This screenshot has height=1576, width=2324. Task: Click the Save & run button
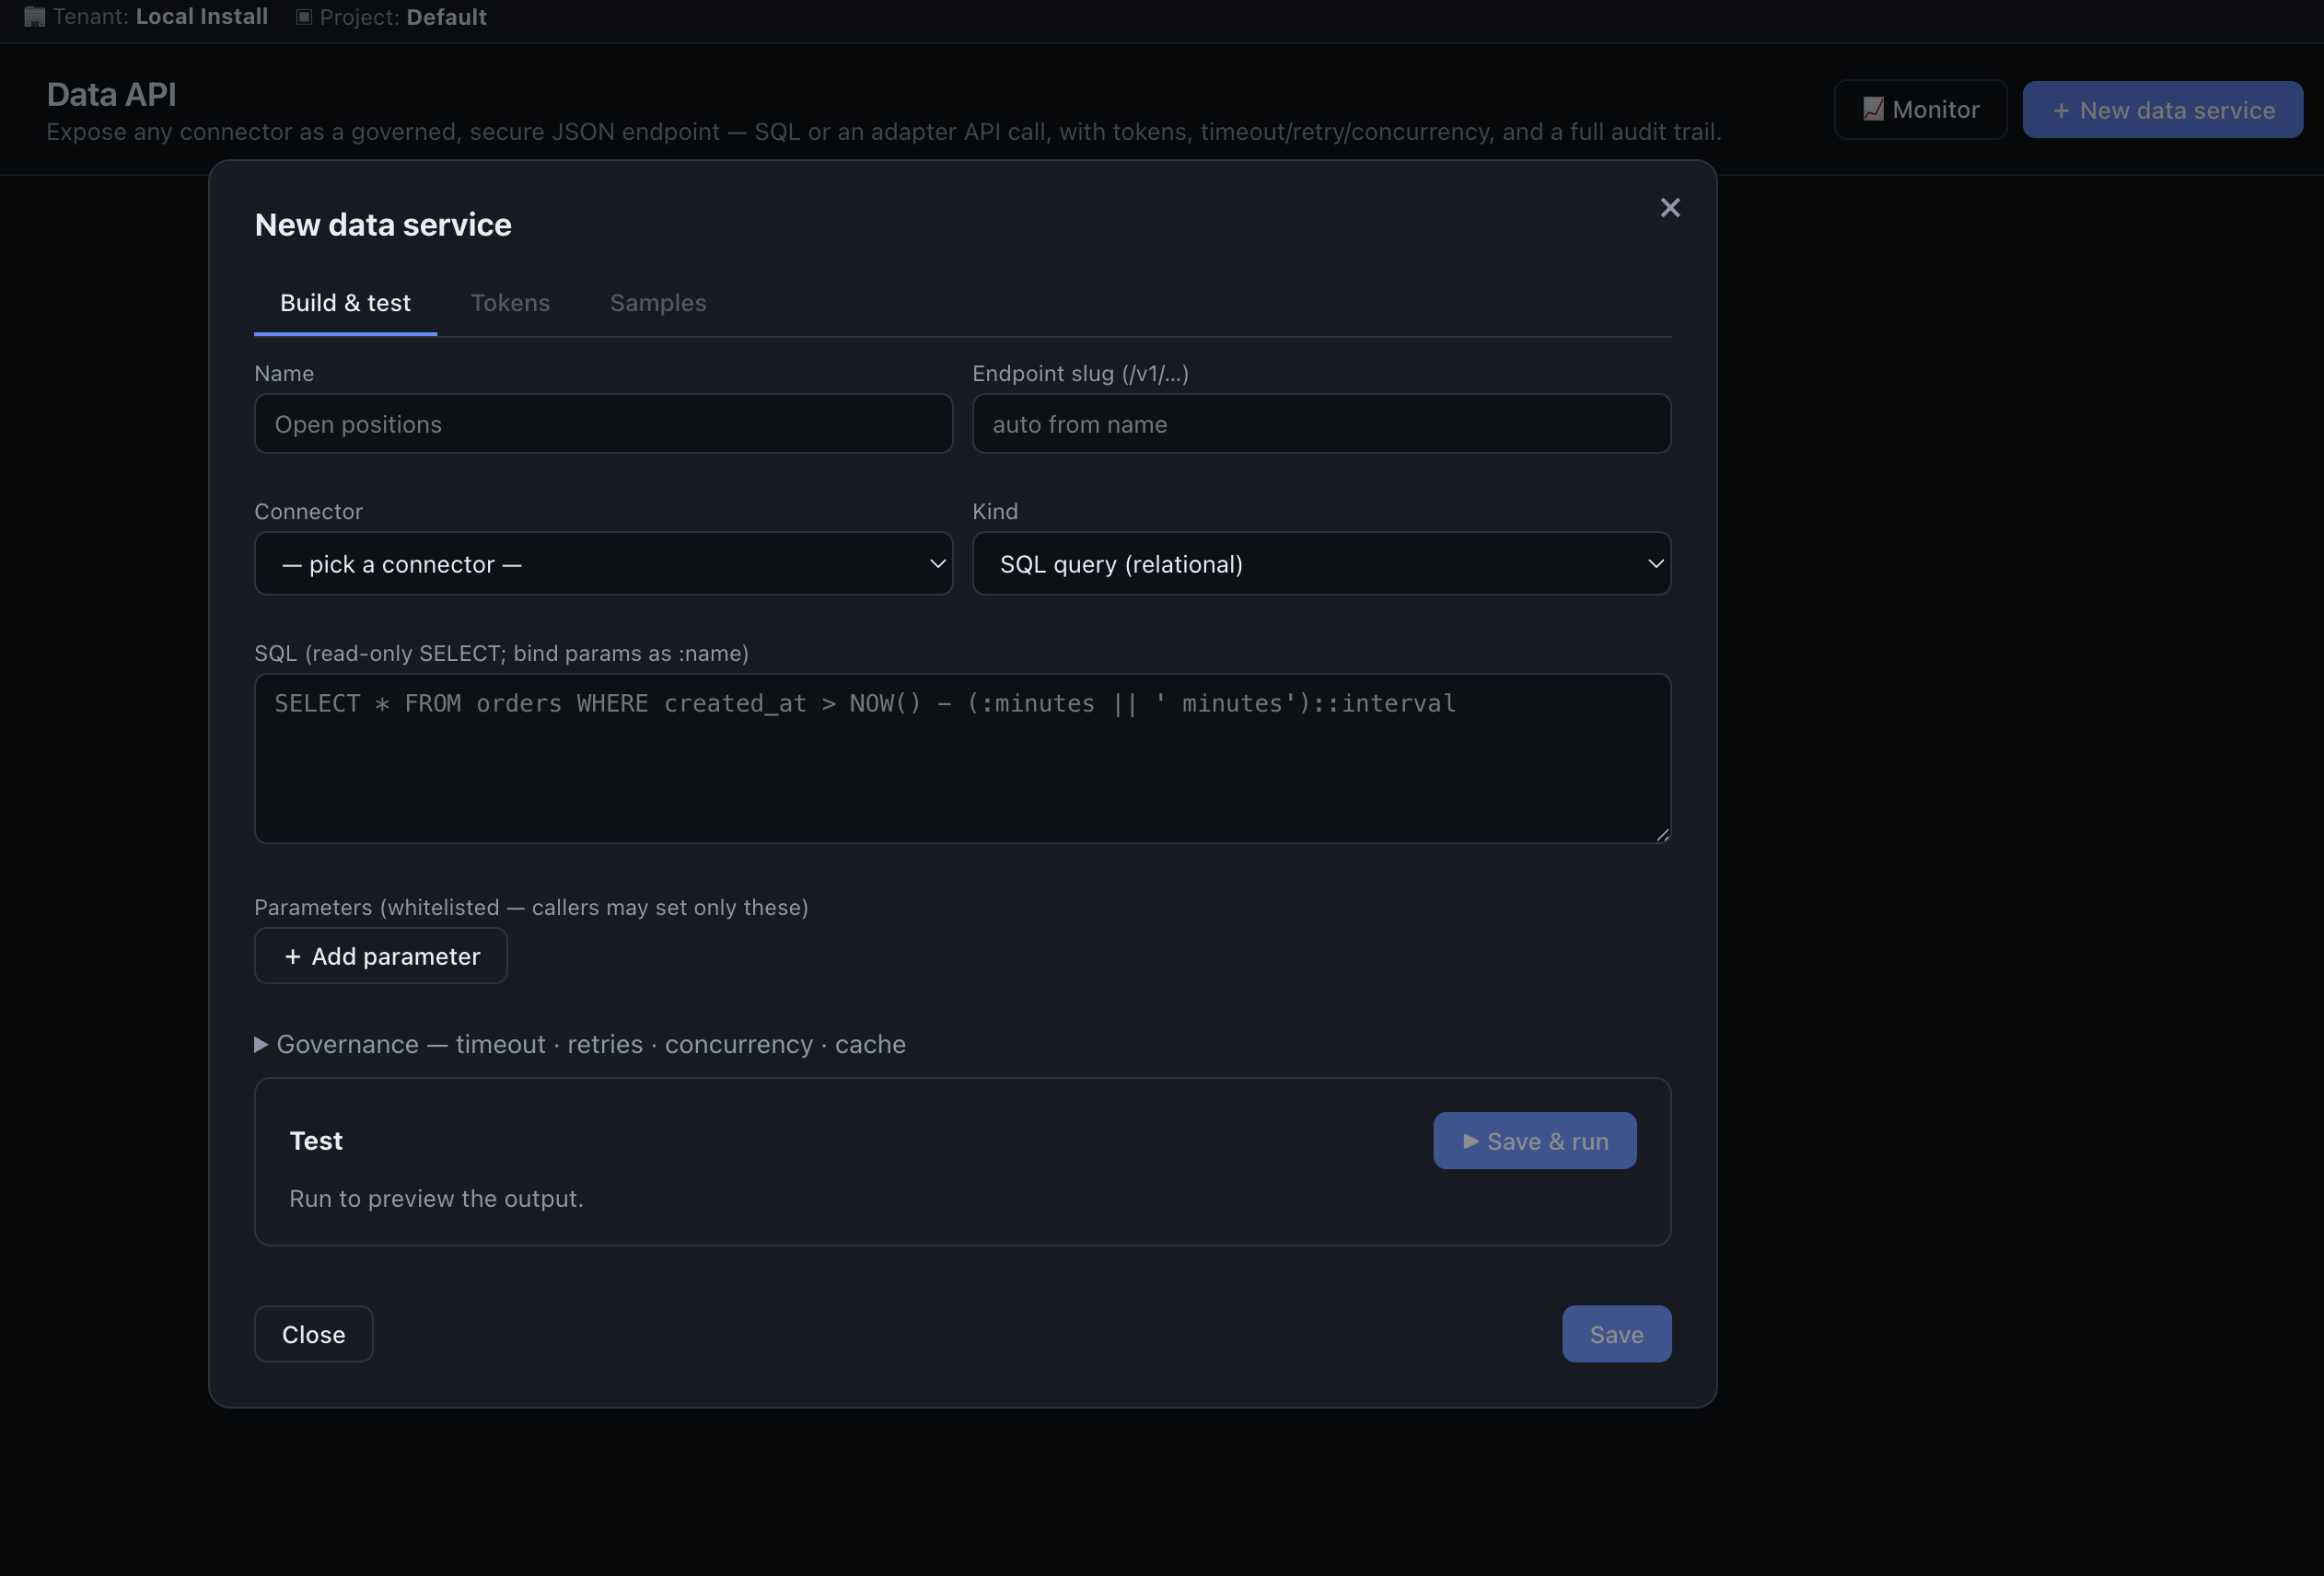click(1534, 1141)
